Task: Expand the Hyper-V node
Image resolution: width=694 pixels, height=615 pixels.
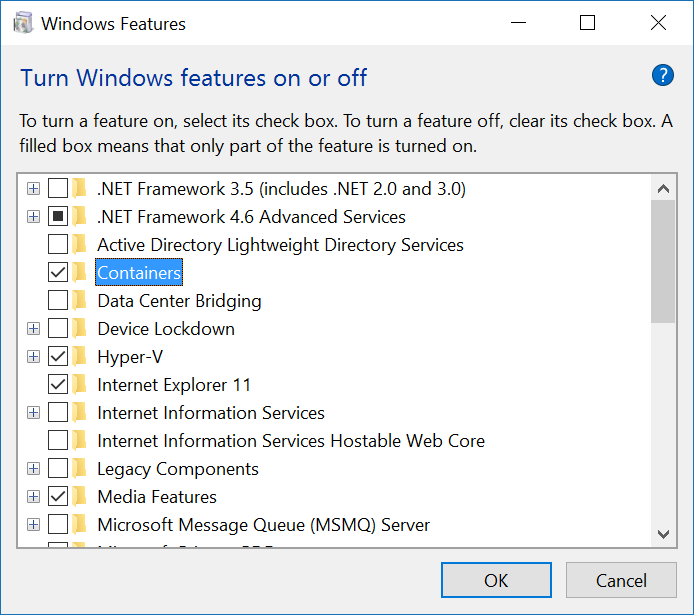Action: pos(33,357)
